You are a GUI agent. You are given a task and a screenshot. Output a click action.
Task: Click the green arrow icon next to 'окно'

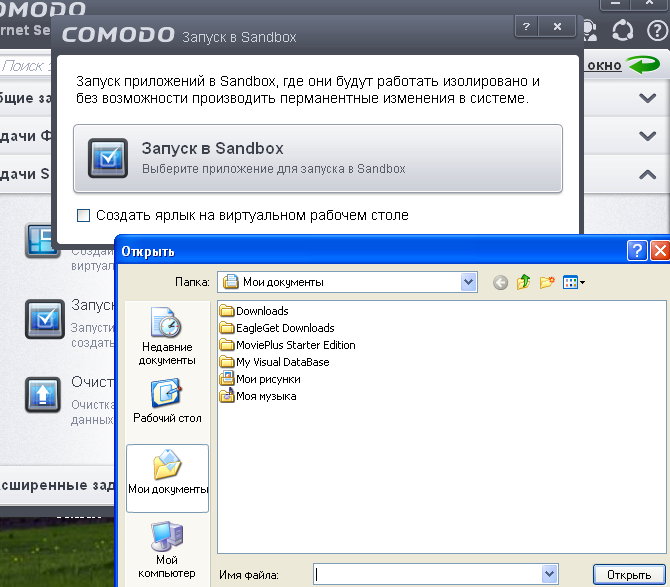coord(644,65)
